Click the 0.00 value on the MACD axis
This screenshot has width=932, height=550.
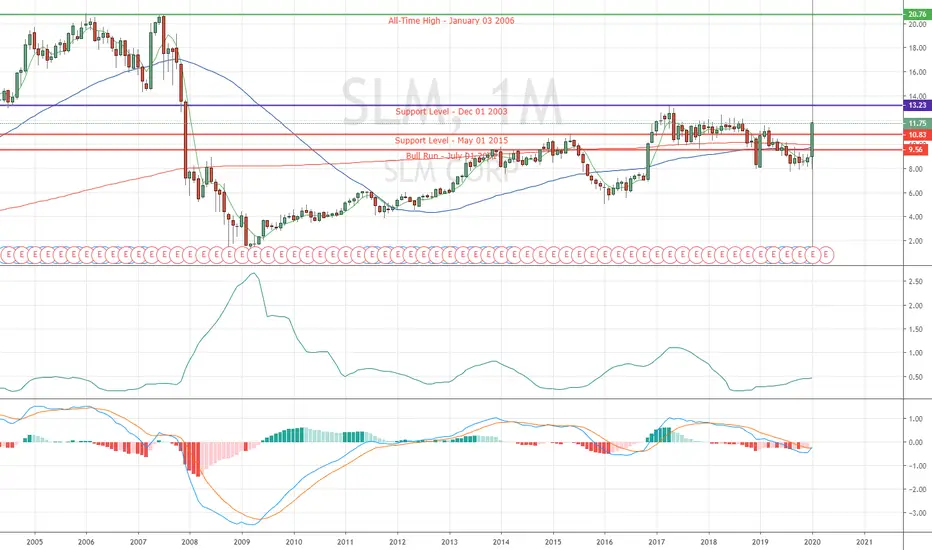coord(915,442)
